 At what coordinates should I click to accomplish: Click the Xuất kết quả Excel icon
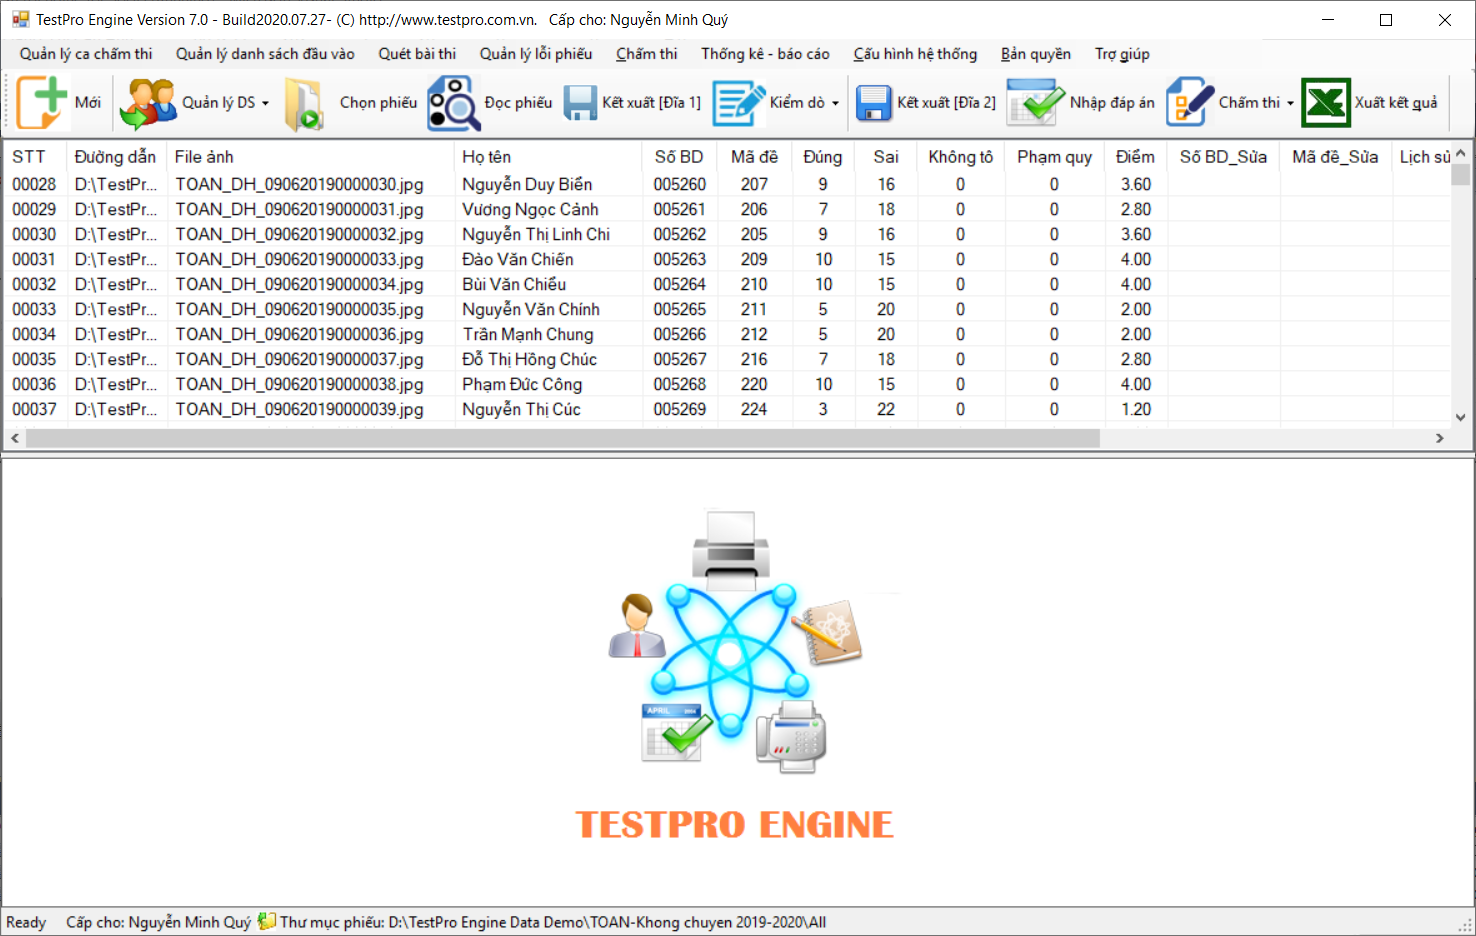click(x=1326, y=103)
